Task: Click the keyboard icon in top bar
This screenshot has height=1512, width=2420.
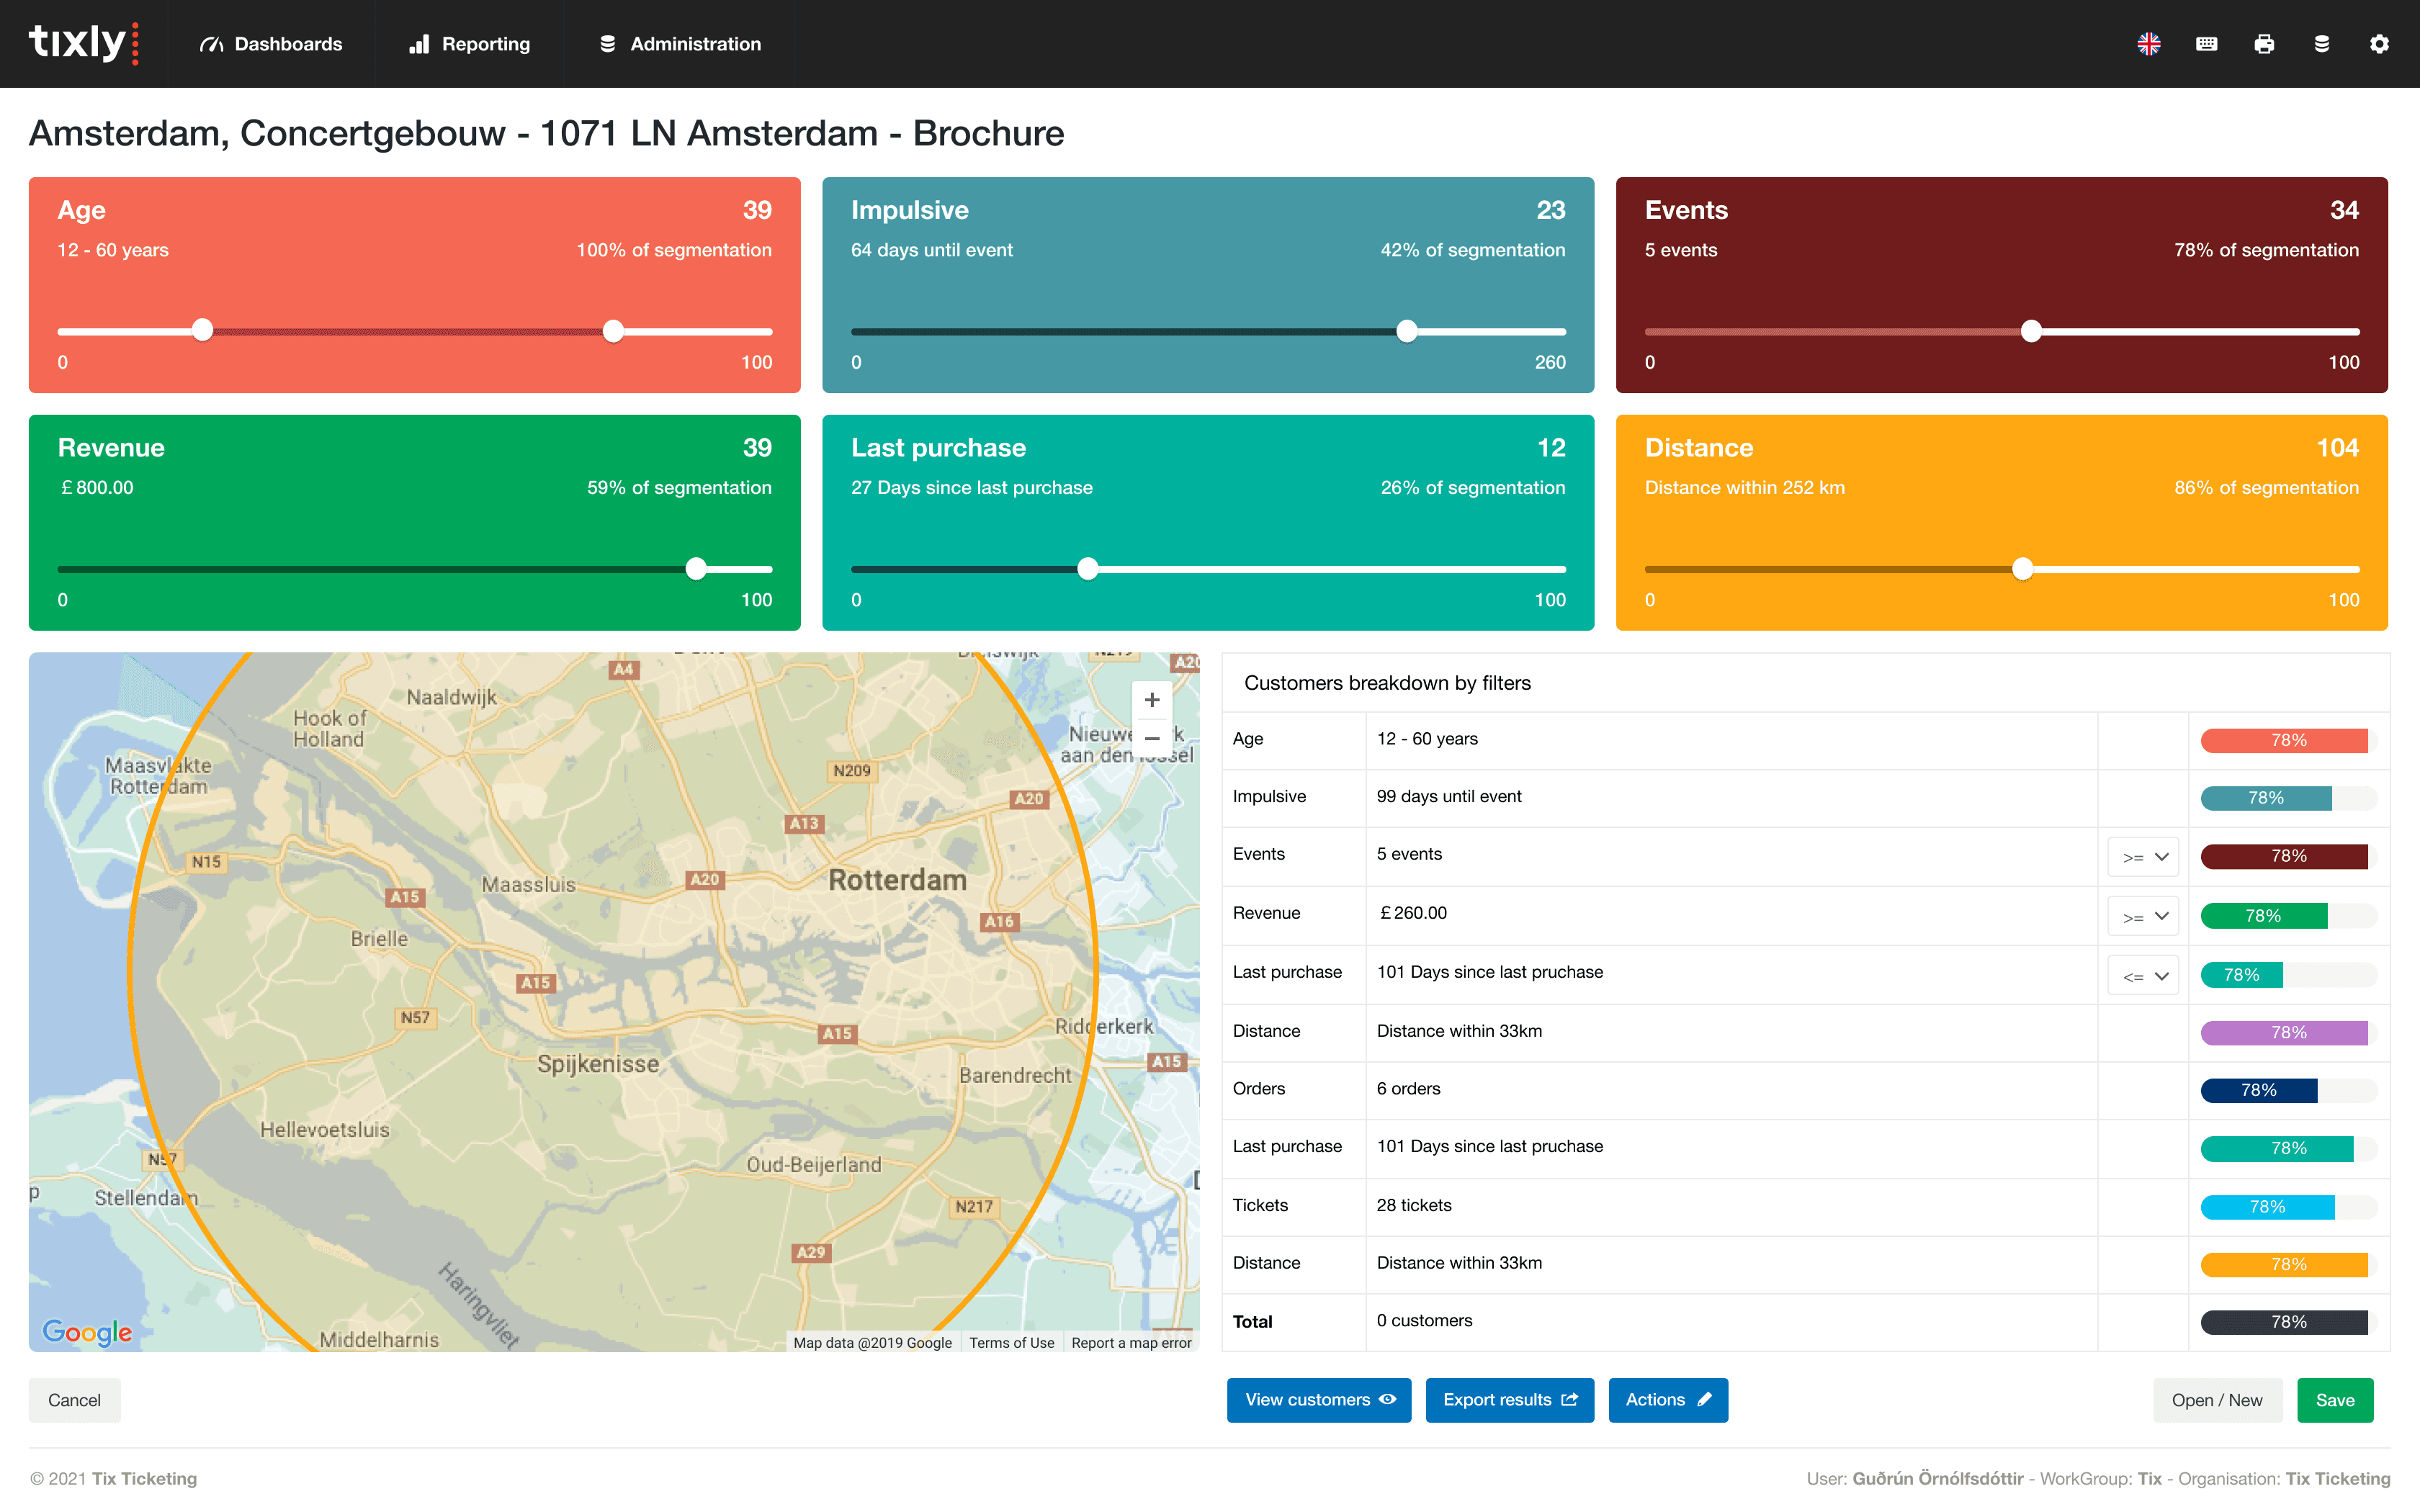Action: [2206, 44]
